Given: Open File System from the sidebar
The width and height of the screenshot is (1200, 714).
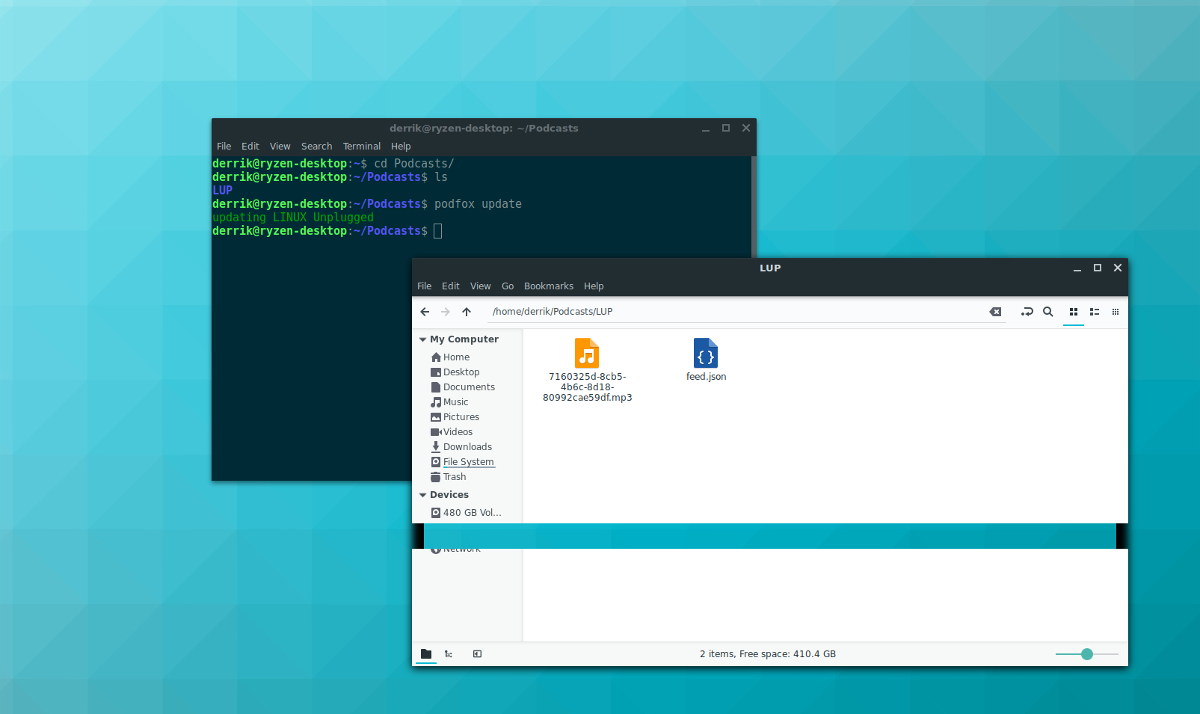Looking at the screenshot, I should [x=468, y=461].
